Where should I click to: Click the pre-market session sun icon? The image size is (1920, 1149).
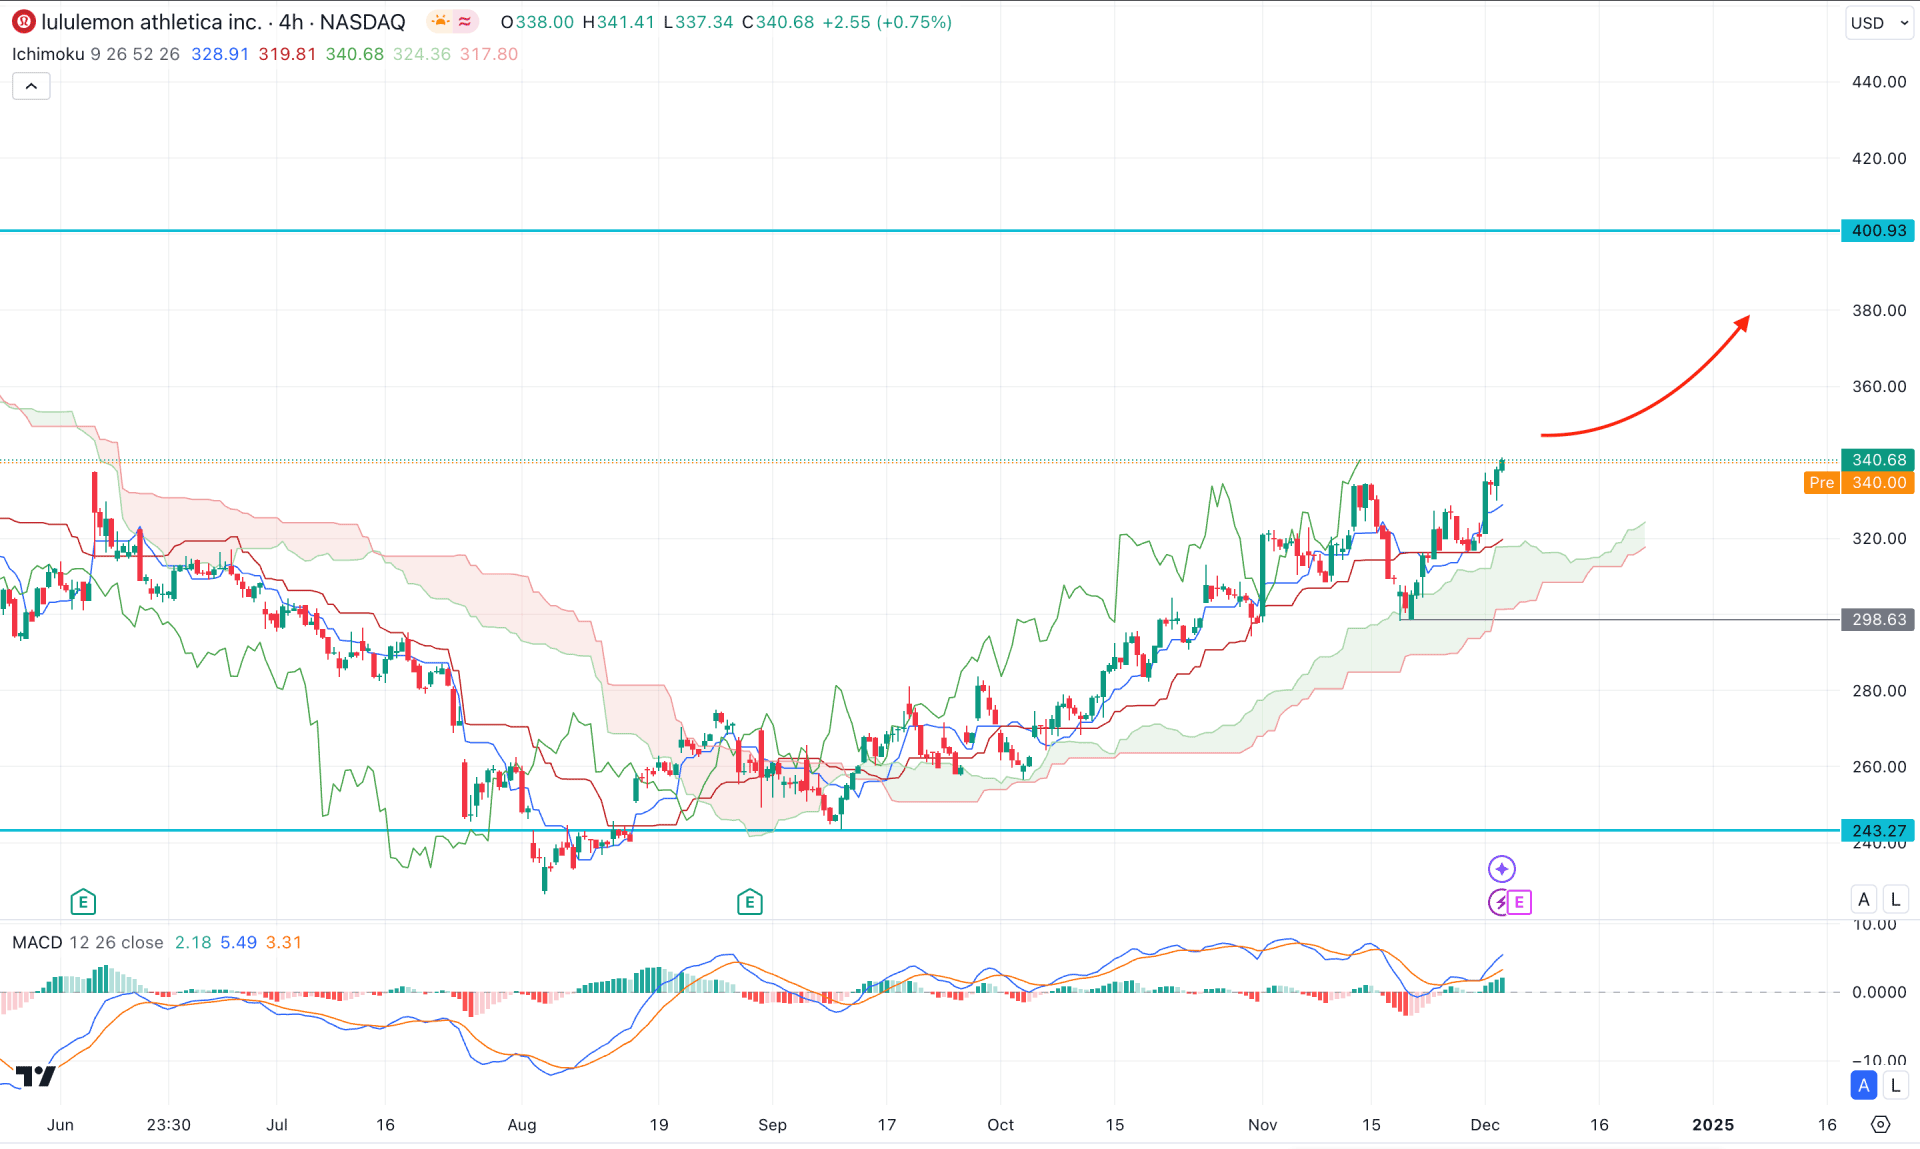pos(439,21)
